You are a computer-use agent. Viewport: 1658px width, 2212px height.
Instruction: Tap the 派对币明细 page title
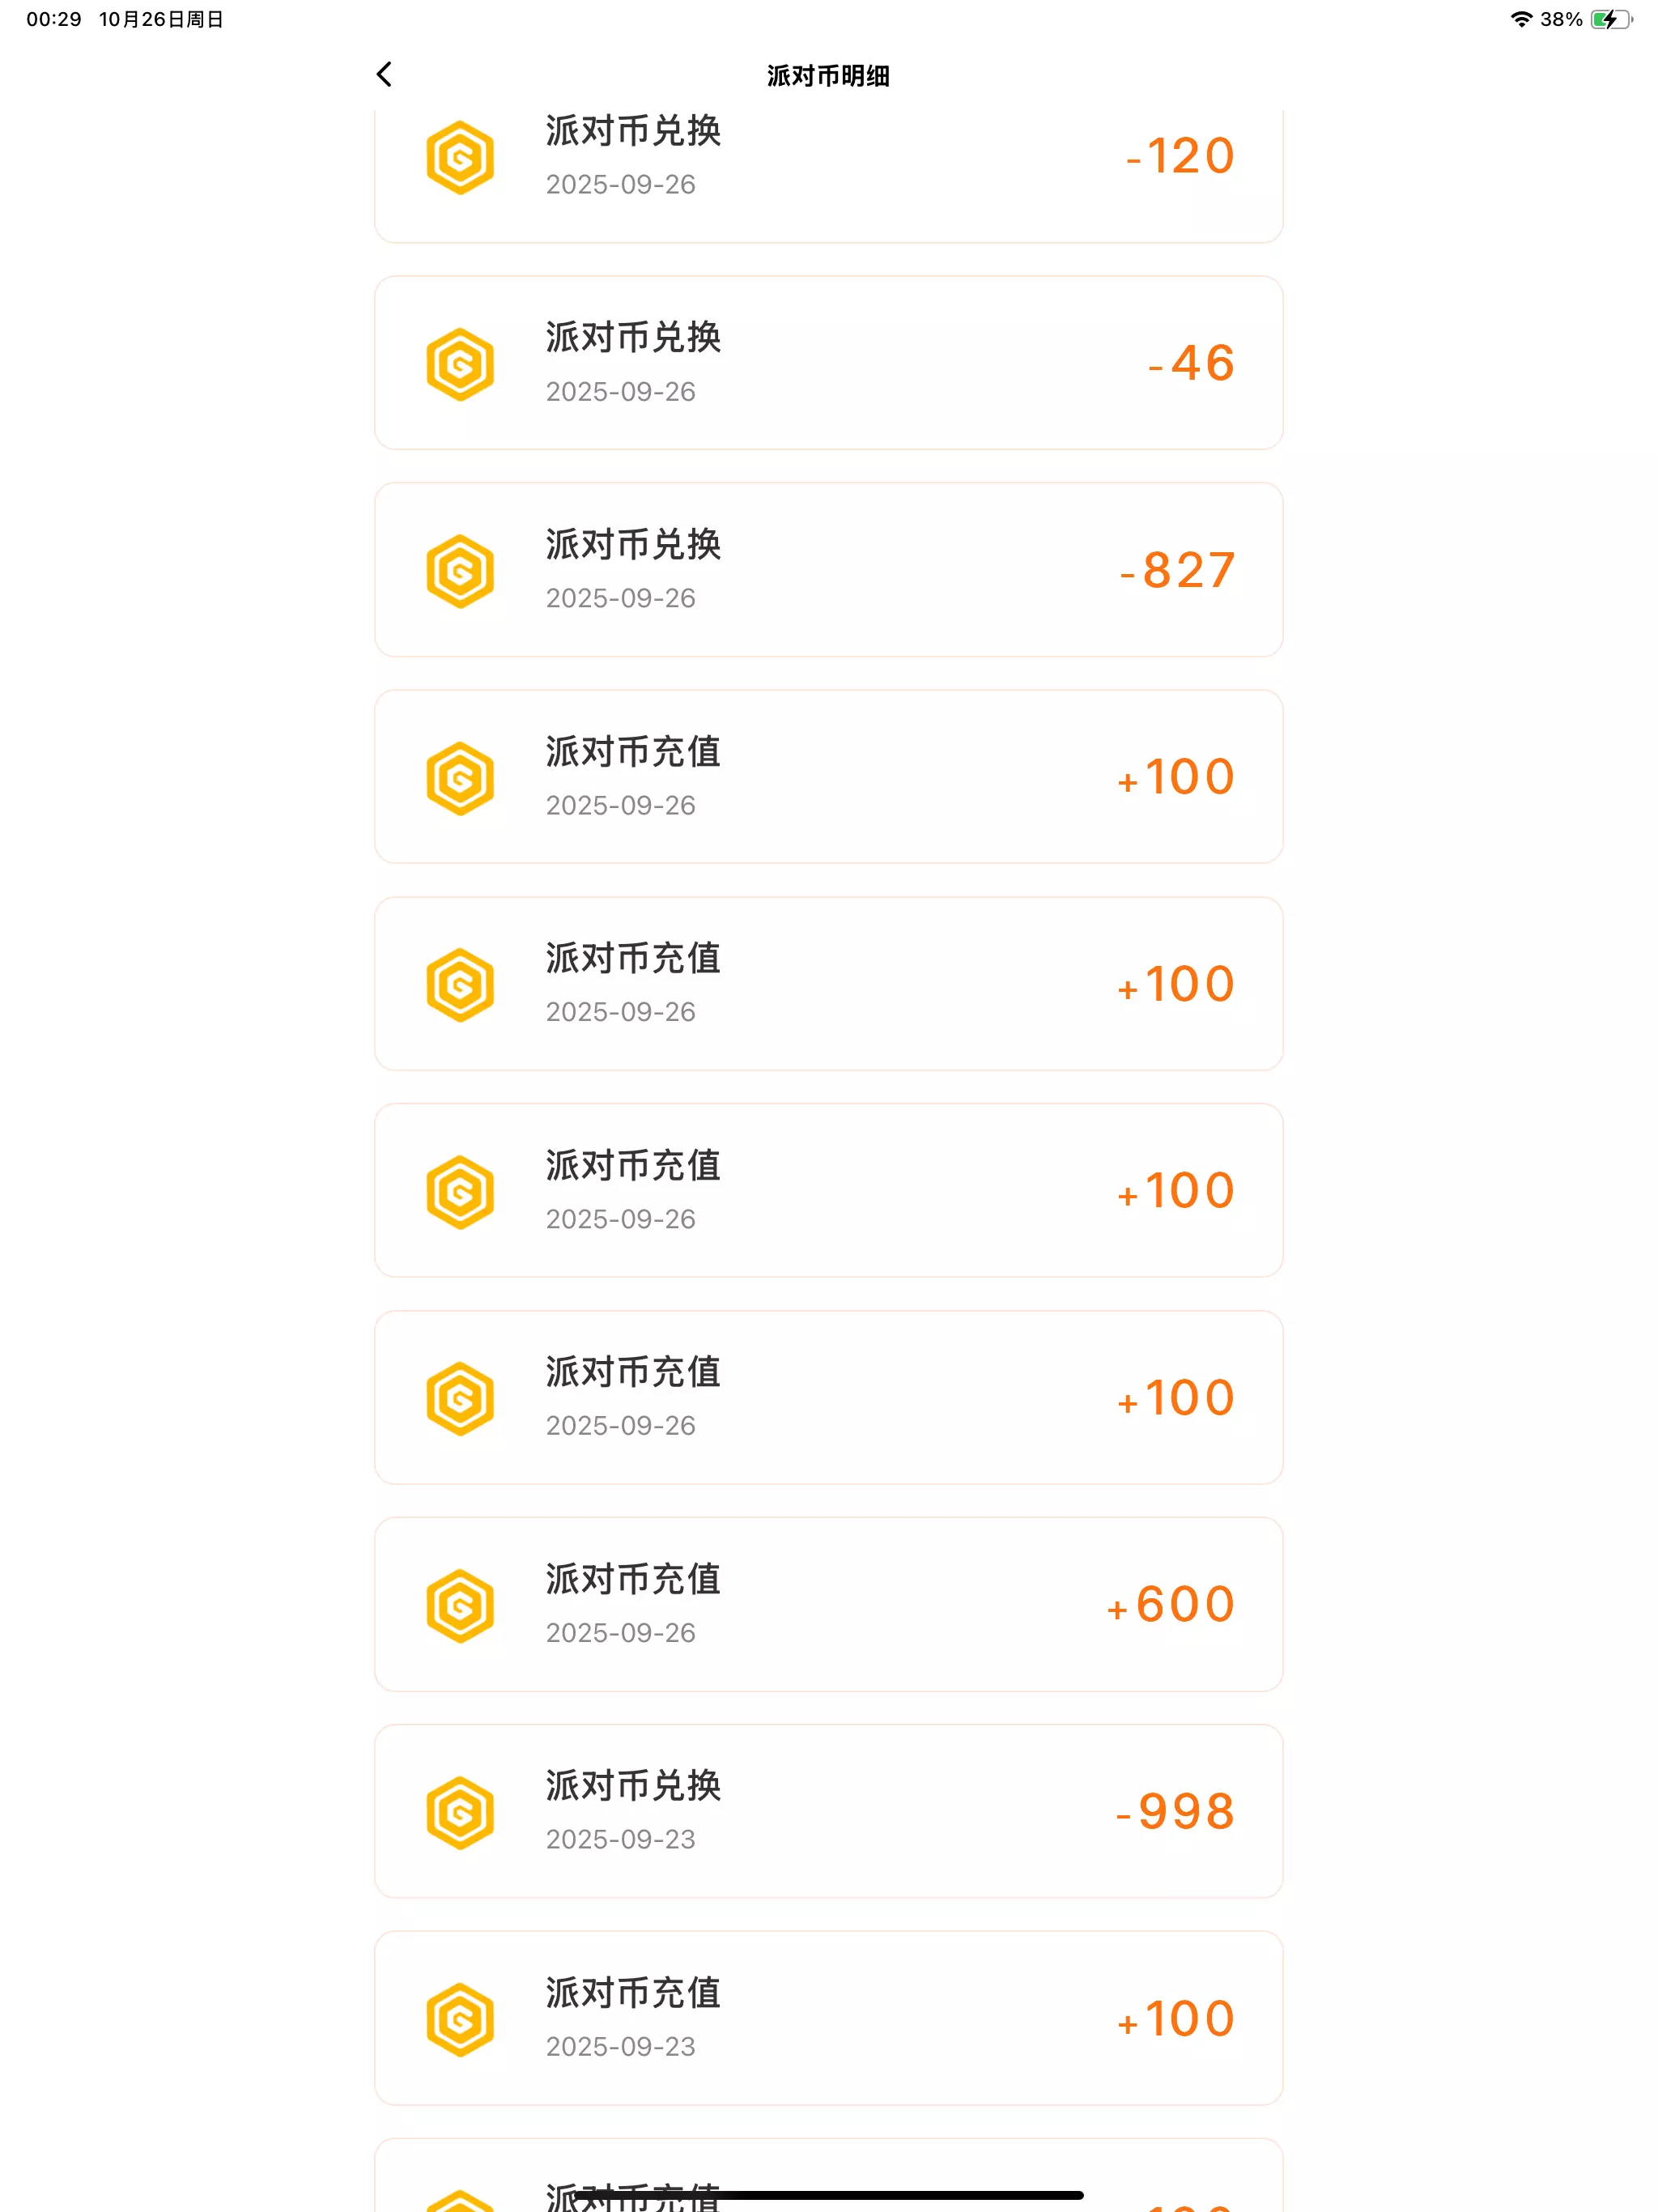pyautogui.click(x=828, y=76)
